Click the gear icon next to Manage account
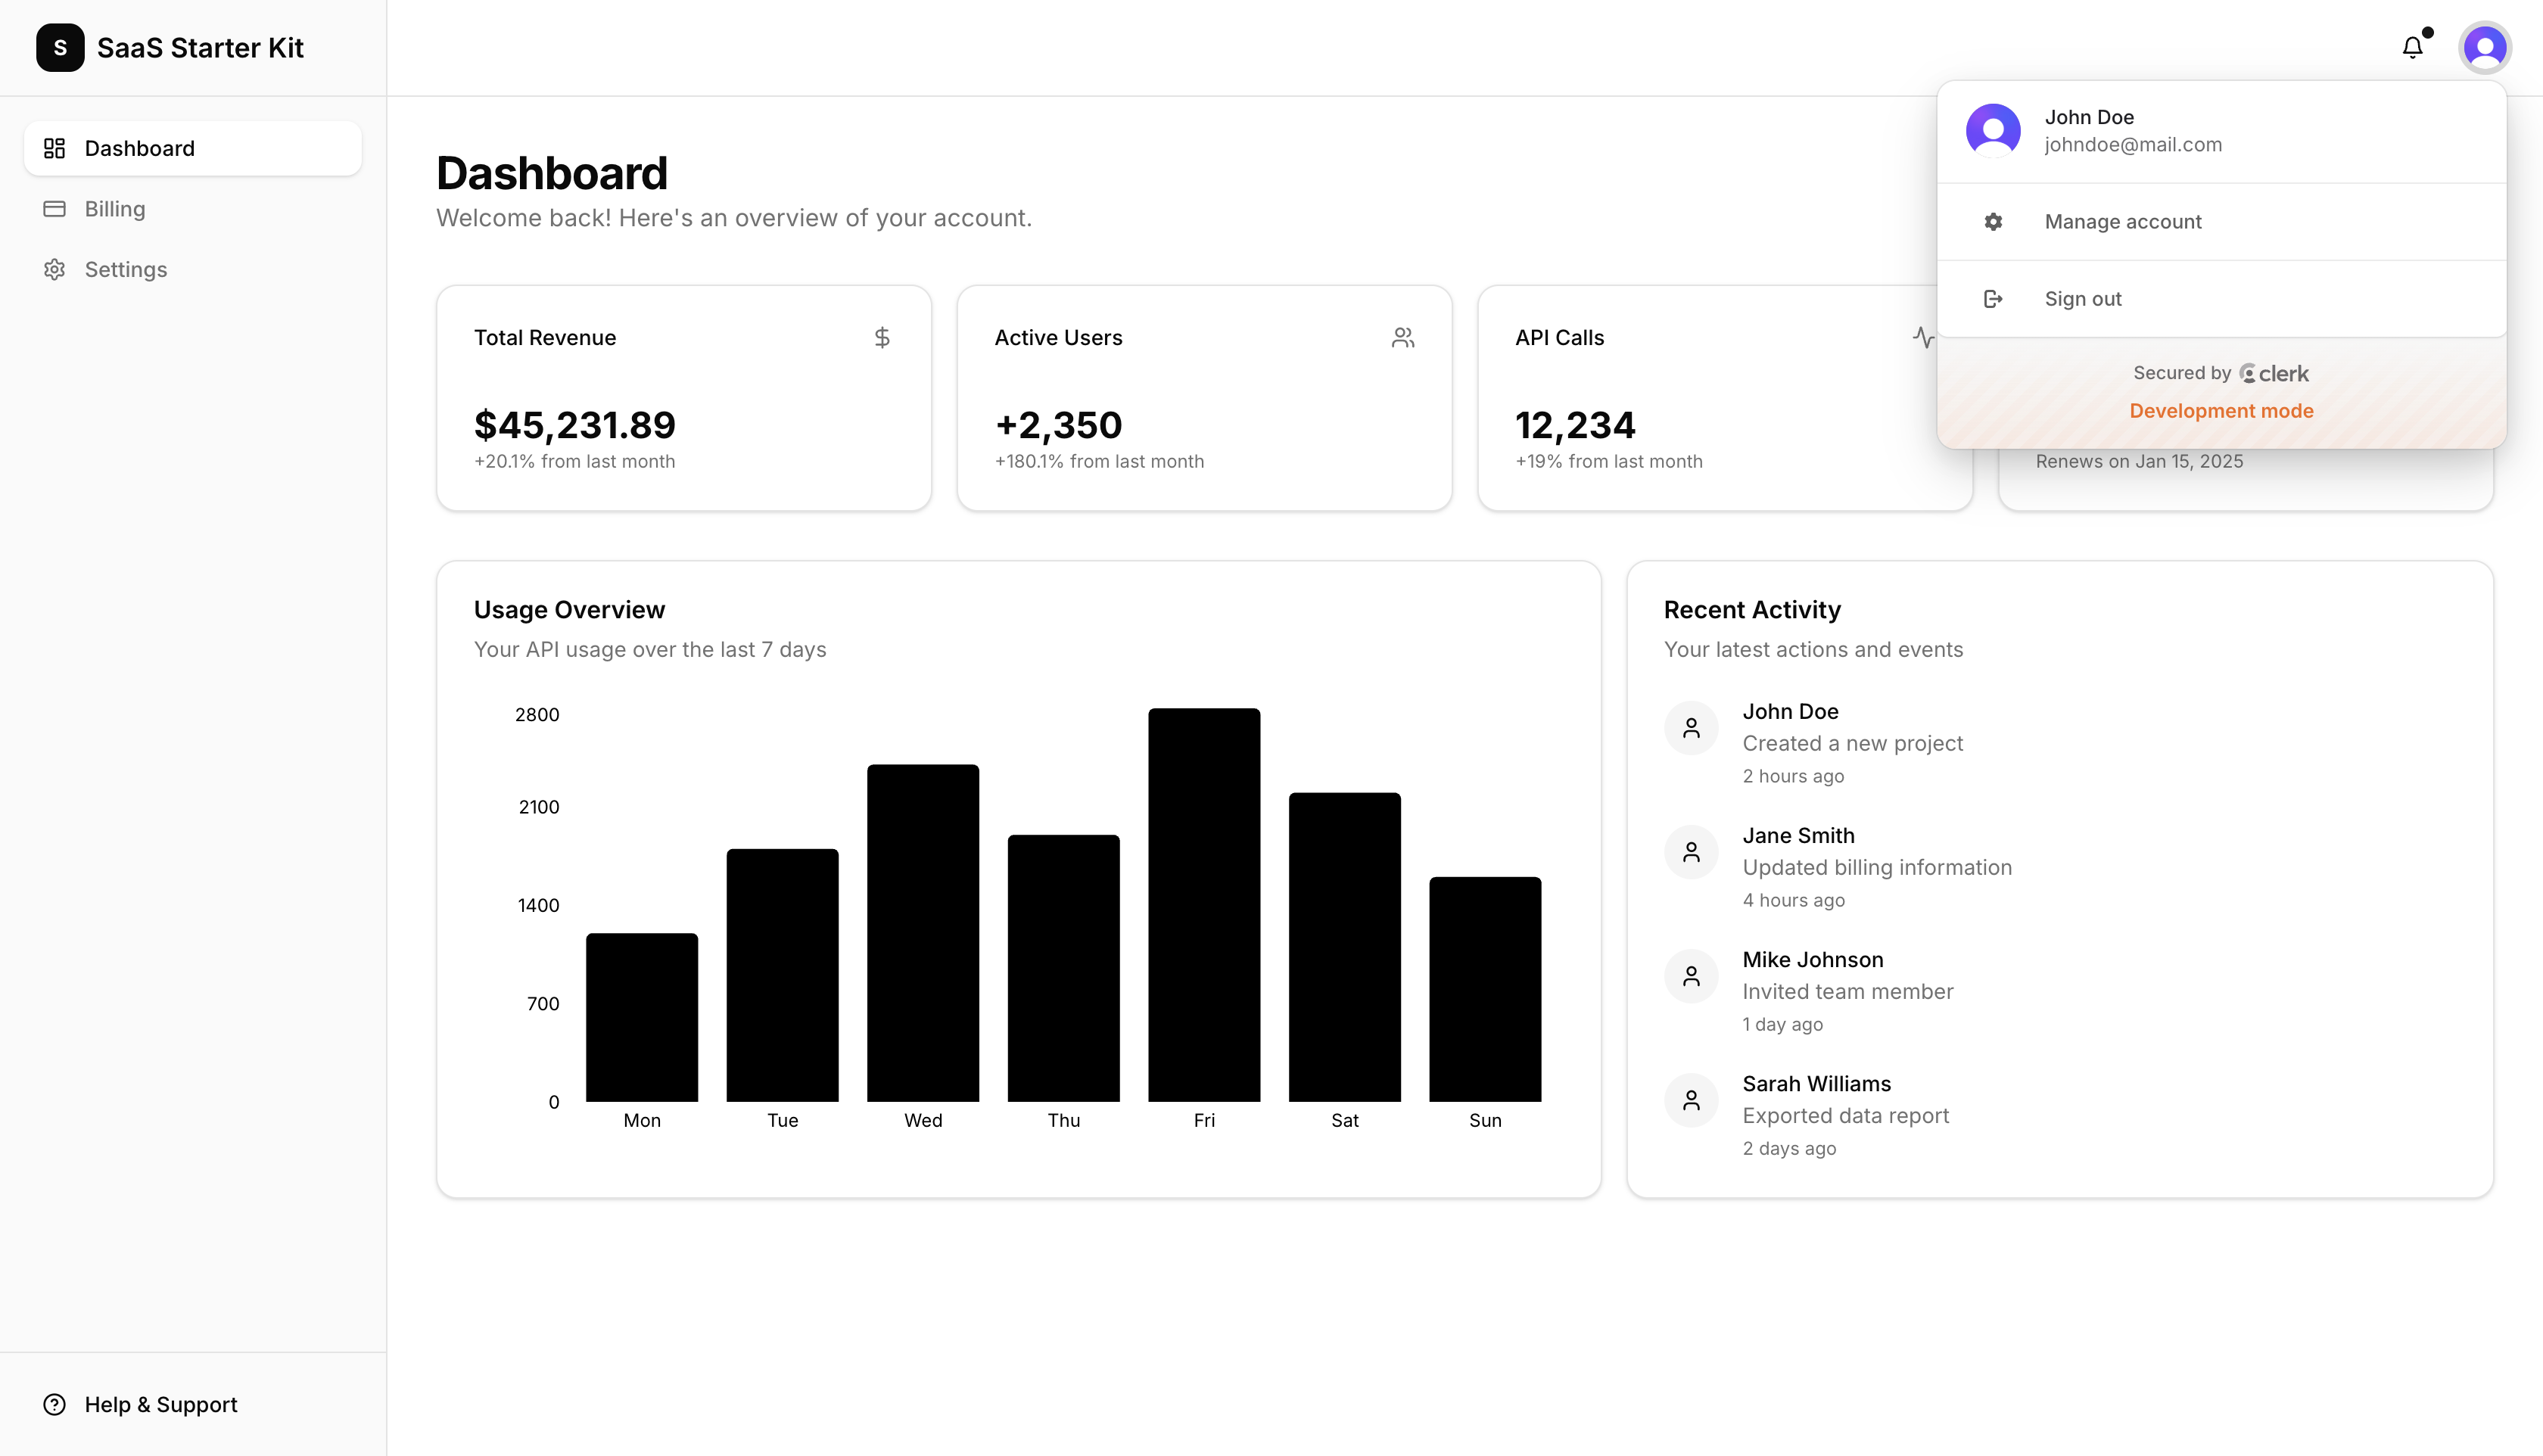The width and height of the screenshot is (2543, 1456). click(x=1993, y=221)
